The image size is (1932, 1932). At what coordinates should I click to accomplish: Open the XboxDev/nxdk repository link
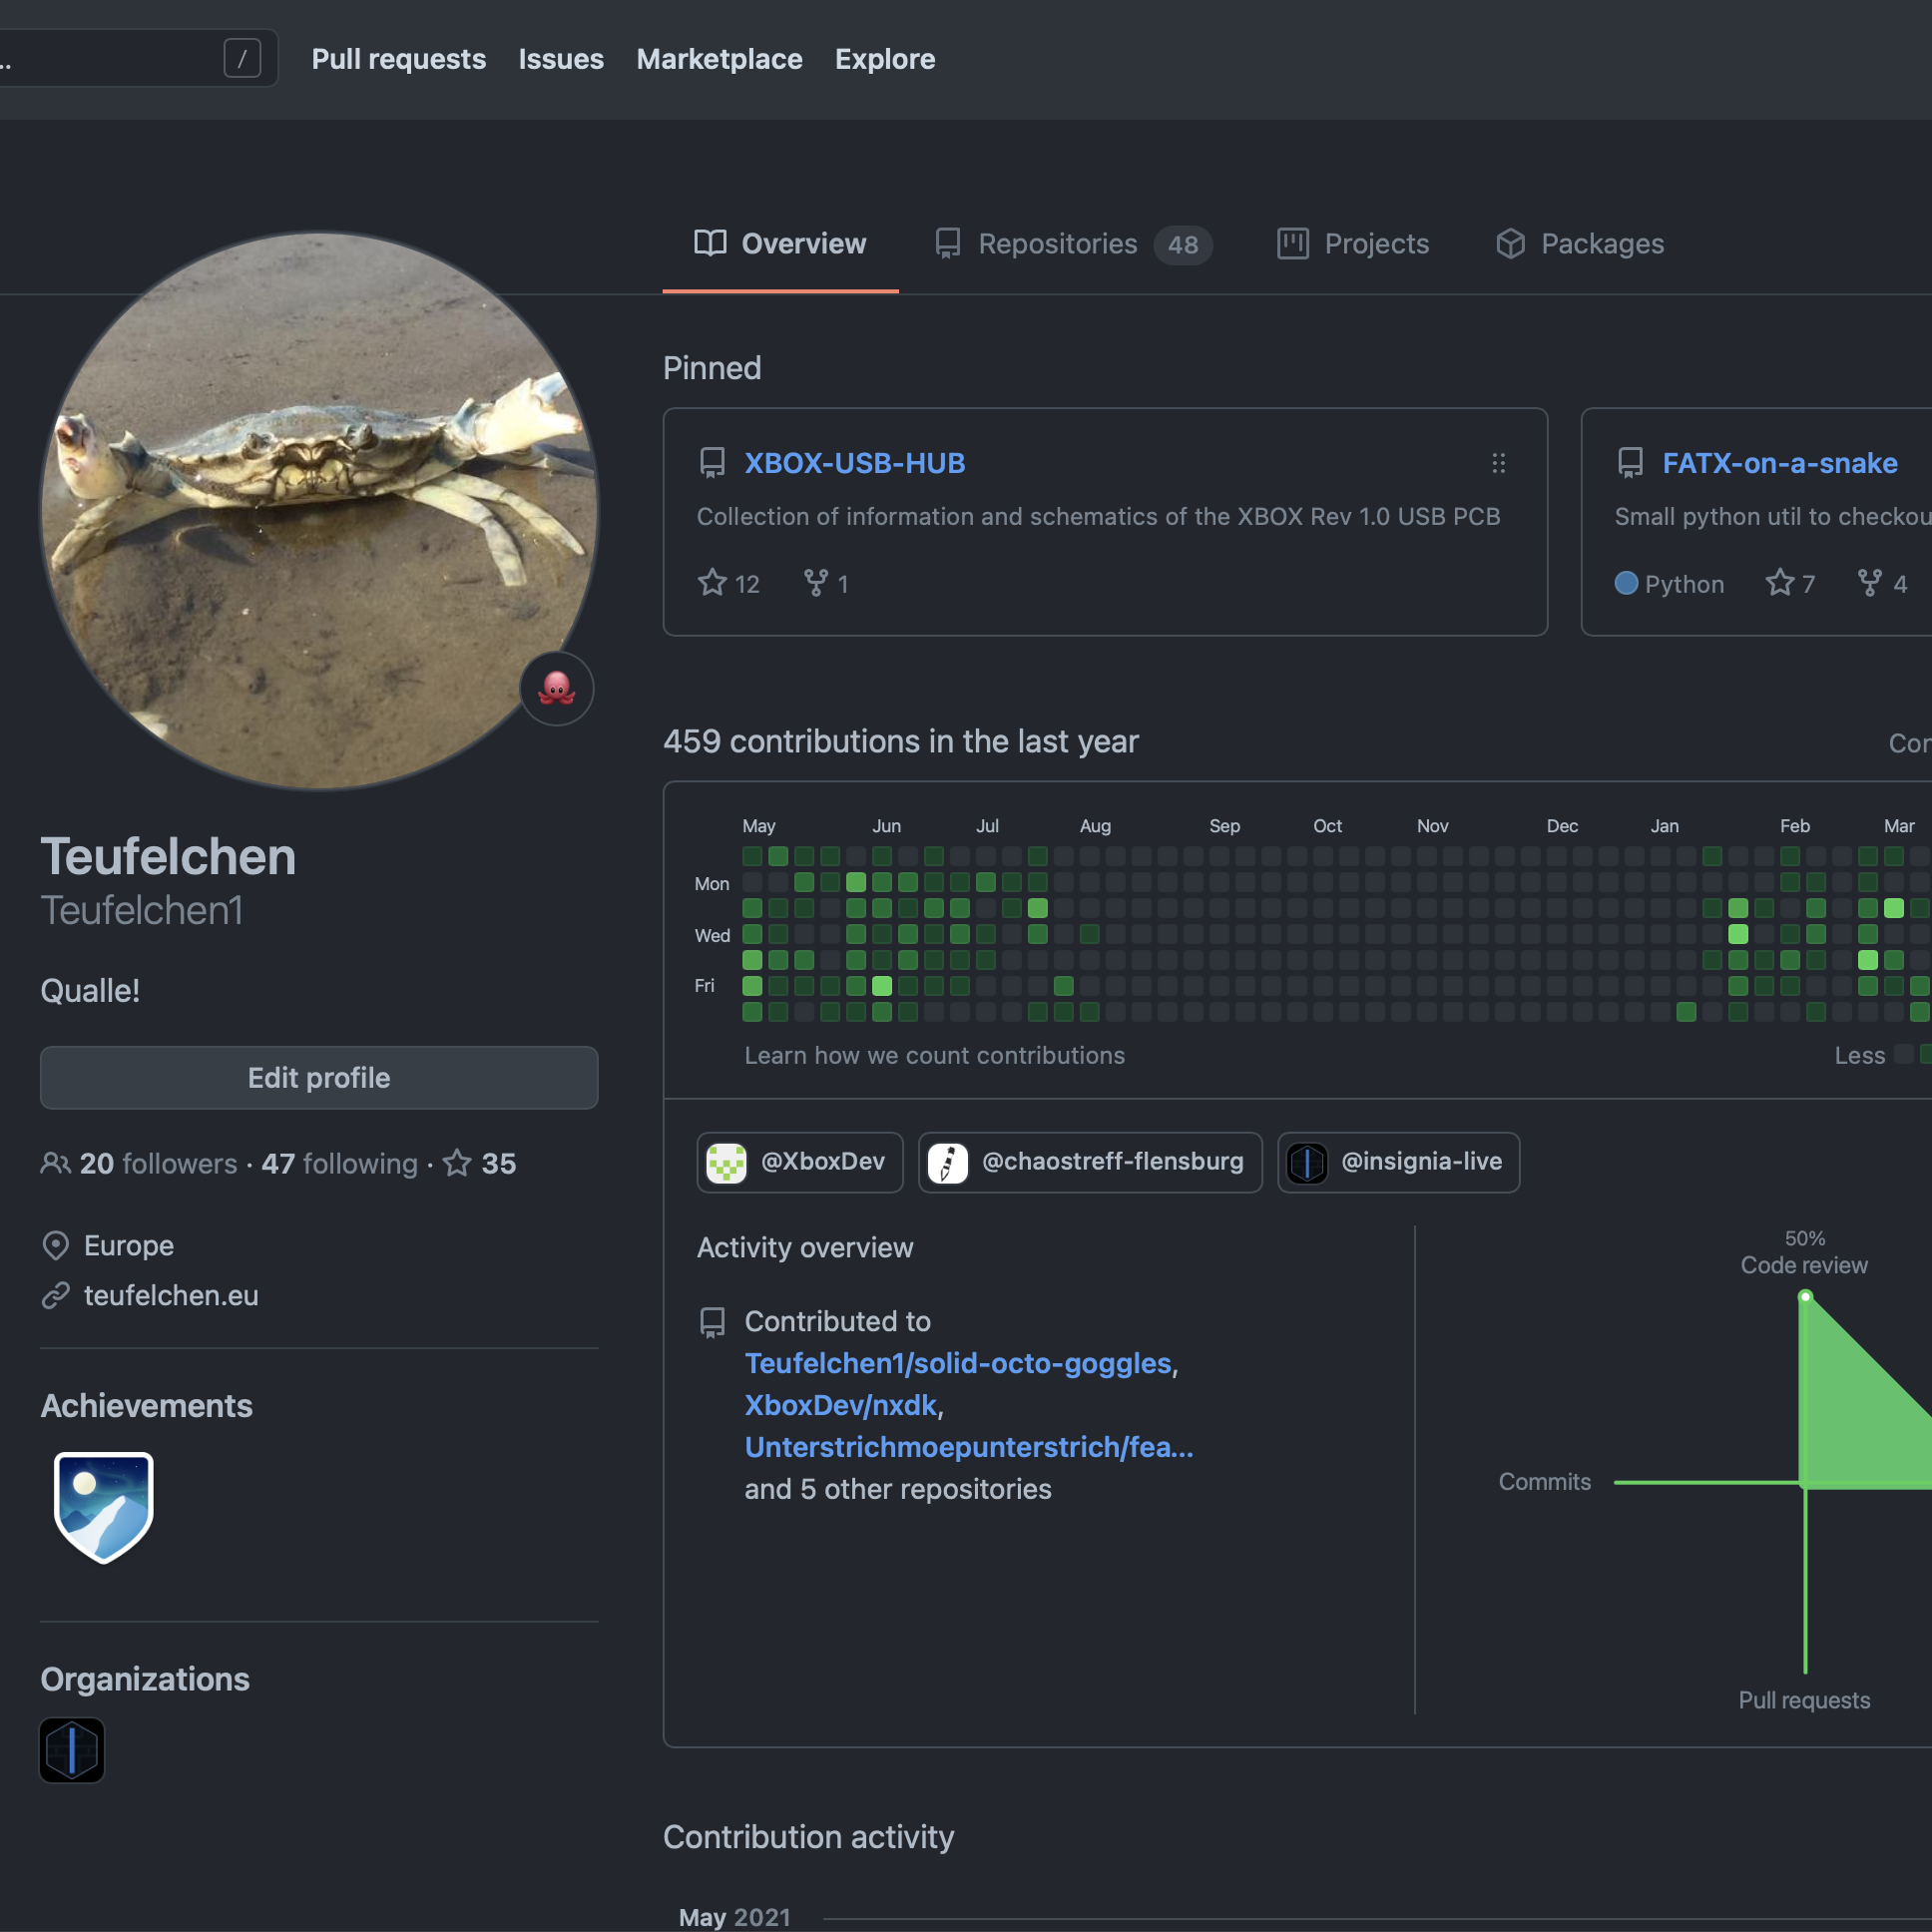point(841,1405)
